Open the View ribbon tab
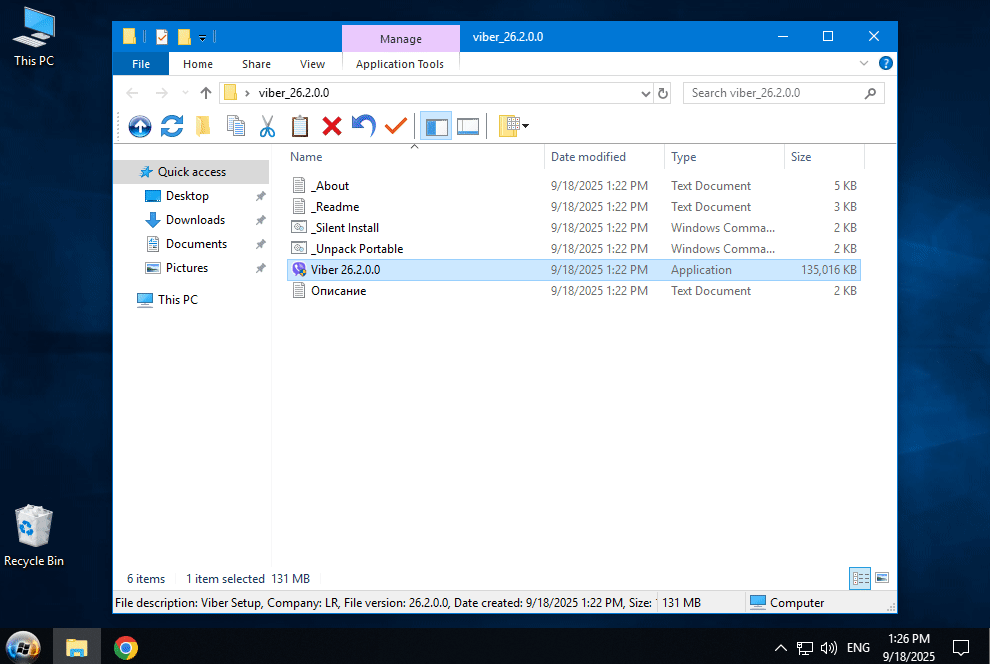 click(x=312, y=64)
